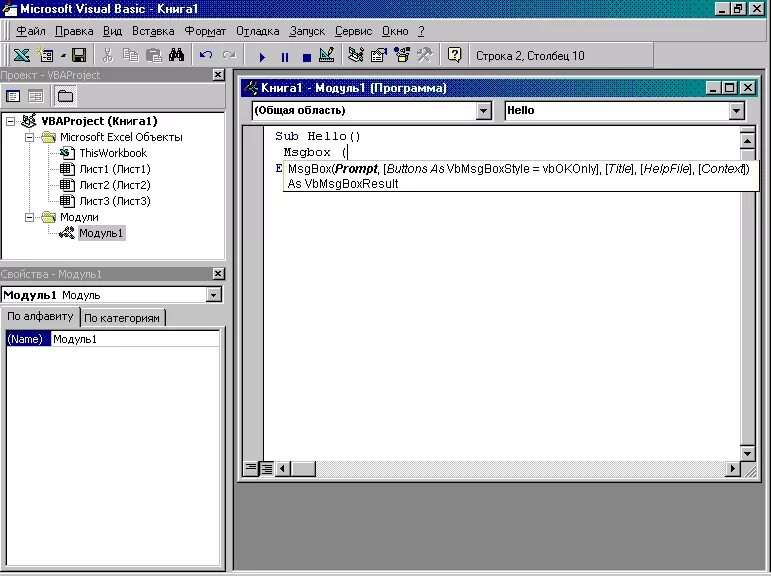This screenshot has height=576, width=771.
Task: Select the (Name) property row label
Action: pyautogui.click(x=28, y=339)
